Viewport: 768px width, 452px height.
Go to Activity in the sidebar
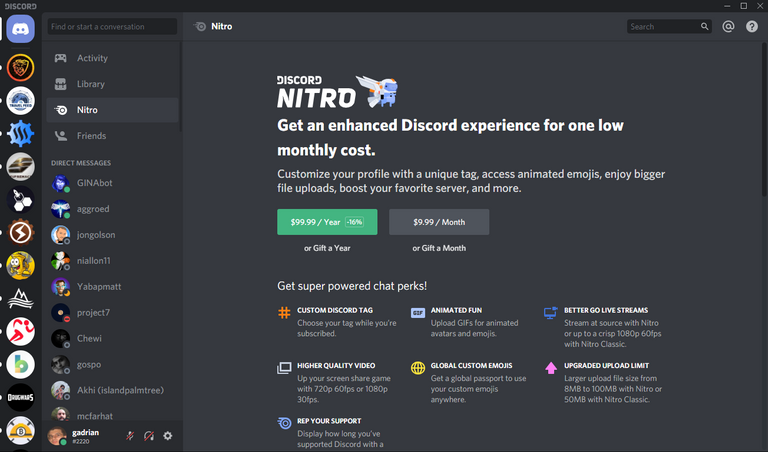pos(112,58)
